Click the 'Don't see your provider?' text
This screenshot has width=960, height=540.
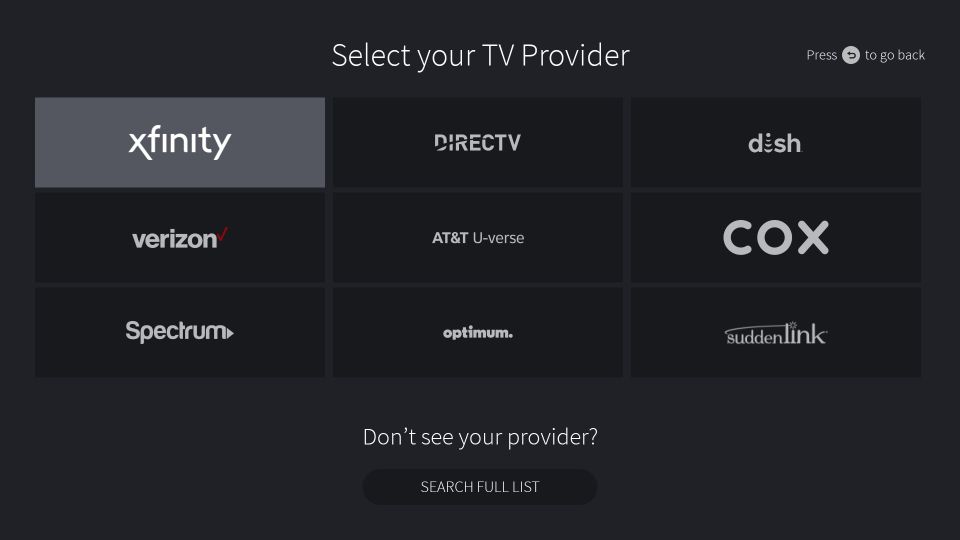point(480,437)
